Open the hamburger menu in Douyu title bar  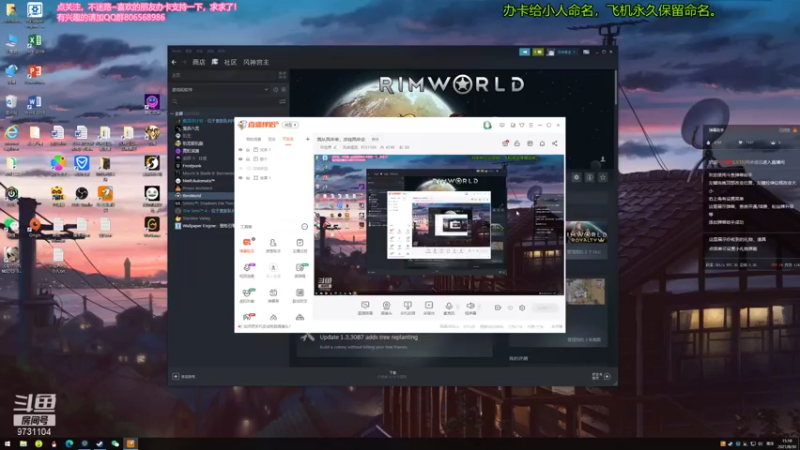coord(531,125)
